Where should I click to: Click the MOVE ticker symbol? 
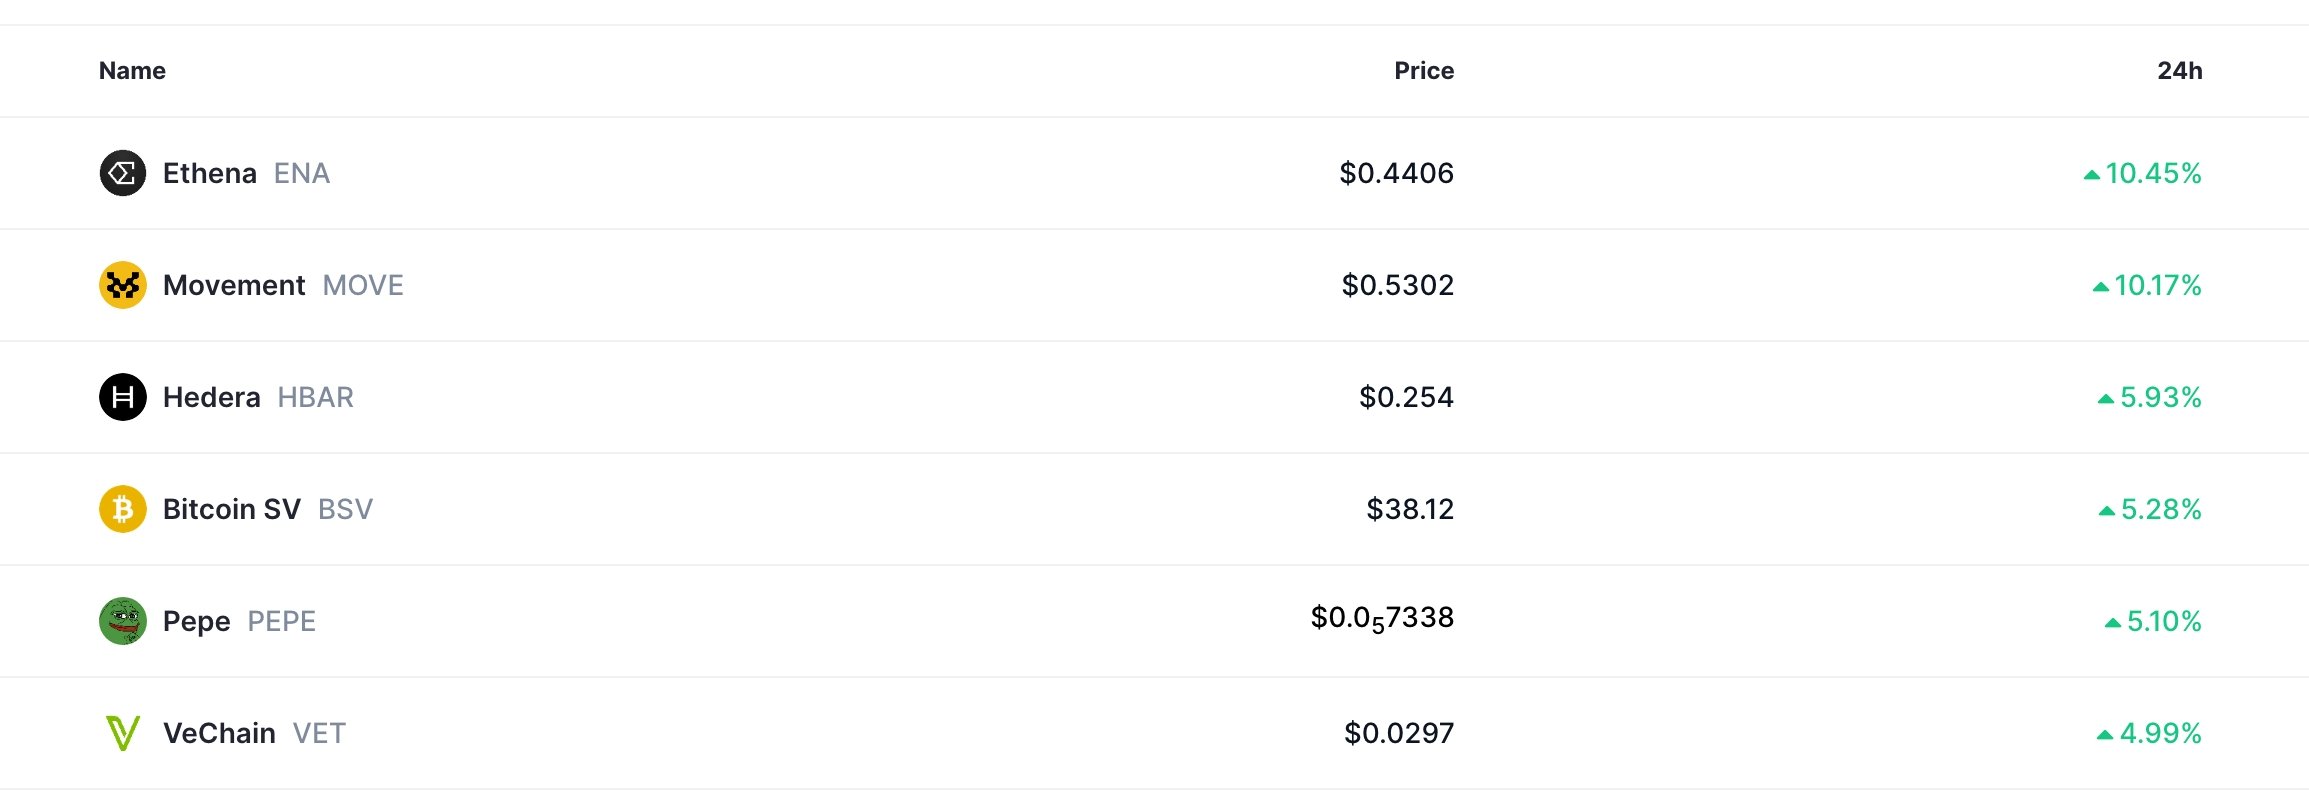363,285
